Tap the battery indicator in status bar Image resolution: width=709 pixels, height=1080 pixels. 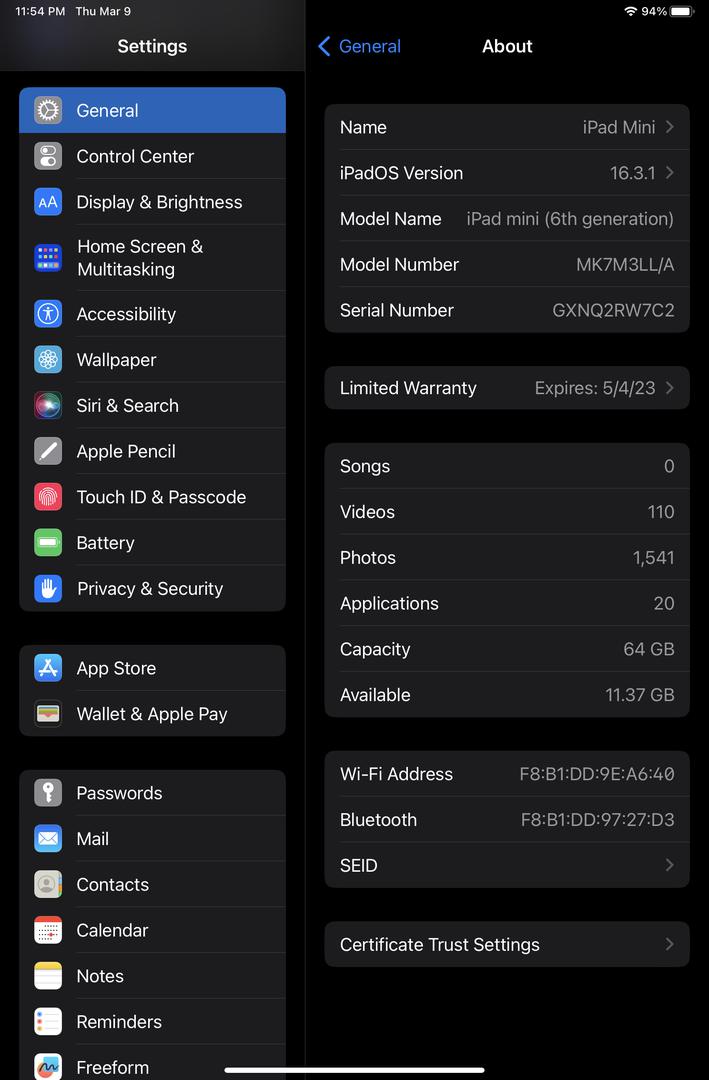(x=682, y=11)
